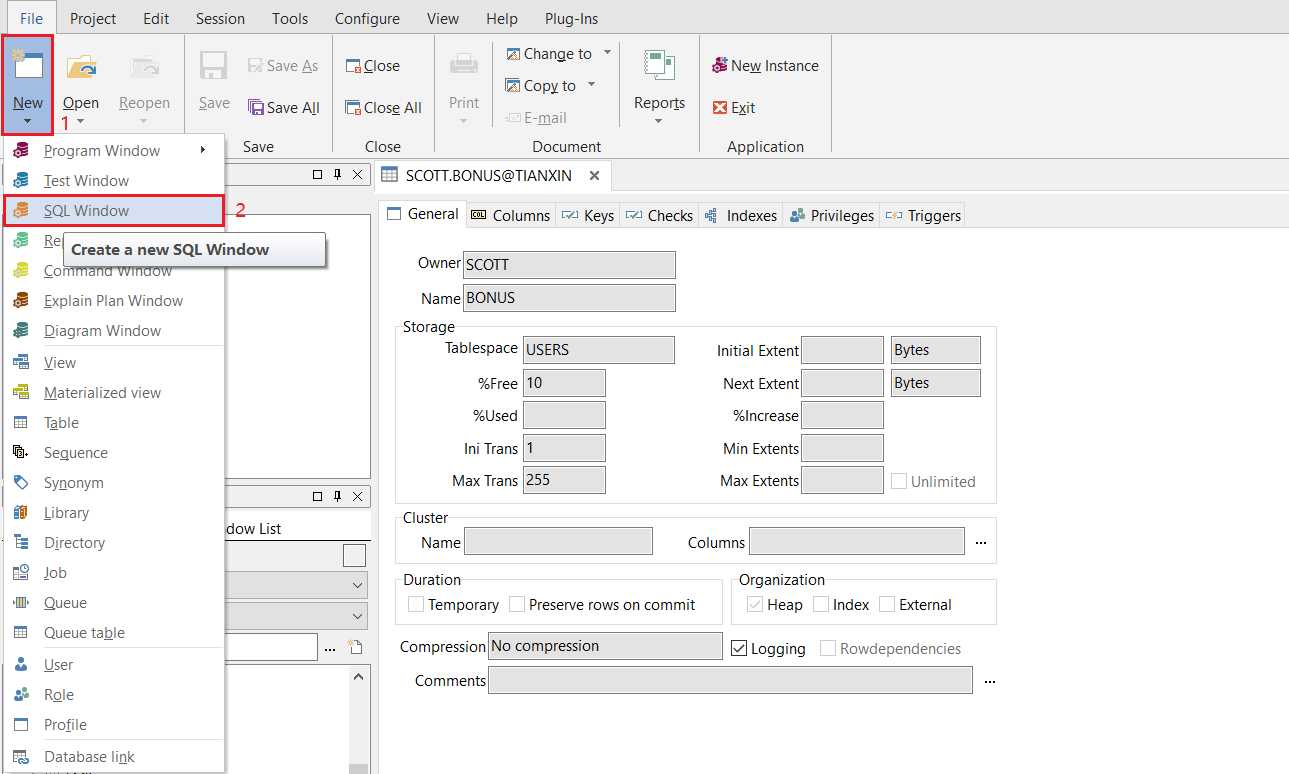Click the Sequence icon in the New menu
The height and width of the screenshot is (774, 1289).
(x=21, y=453)
